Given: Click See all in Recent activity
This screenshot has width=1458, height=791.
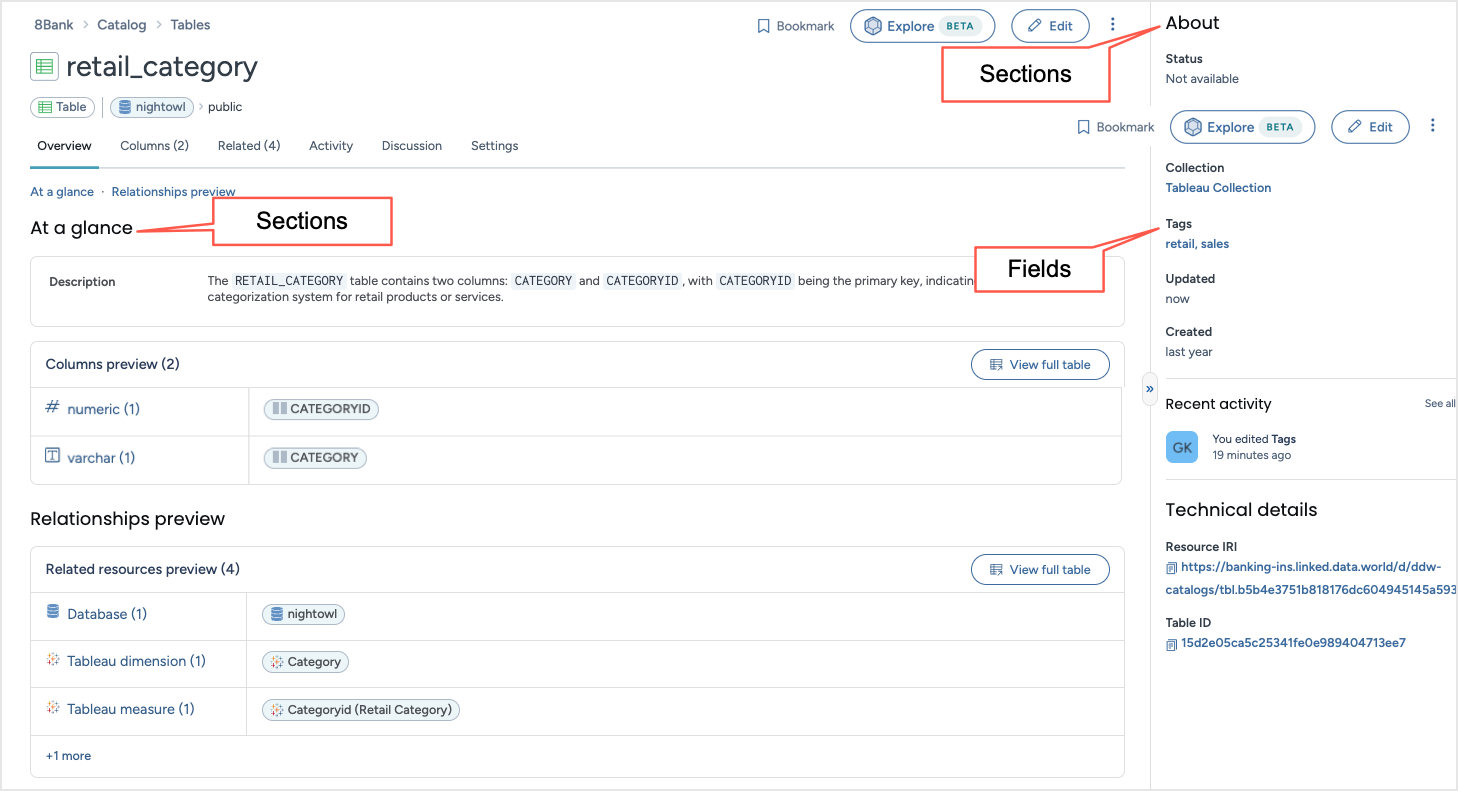Looking at the screenshot, I should [1438, 404].
